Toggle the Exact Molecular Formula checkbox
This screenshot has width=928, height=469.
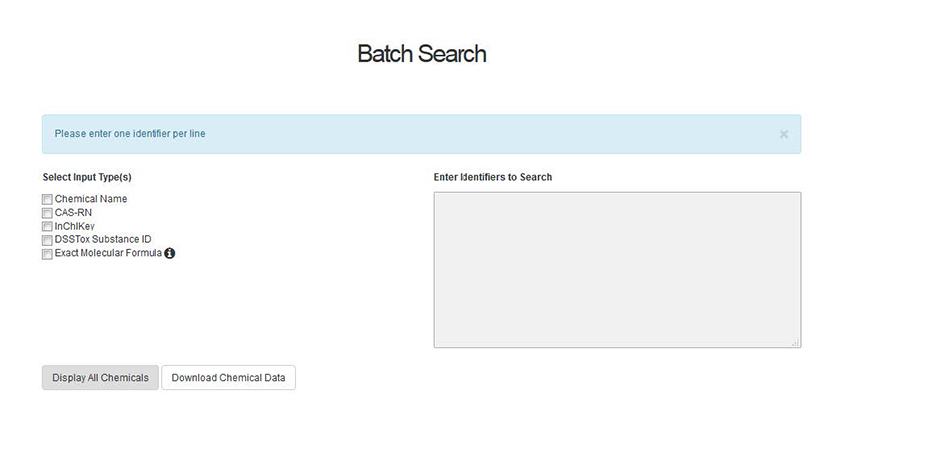47,254
